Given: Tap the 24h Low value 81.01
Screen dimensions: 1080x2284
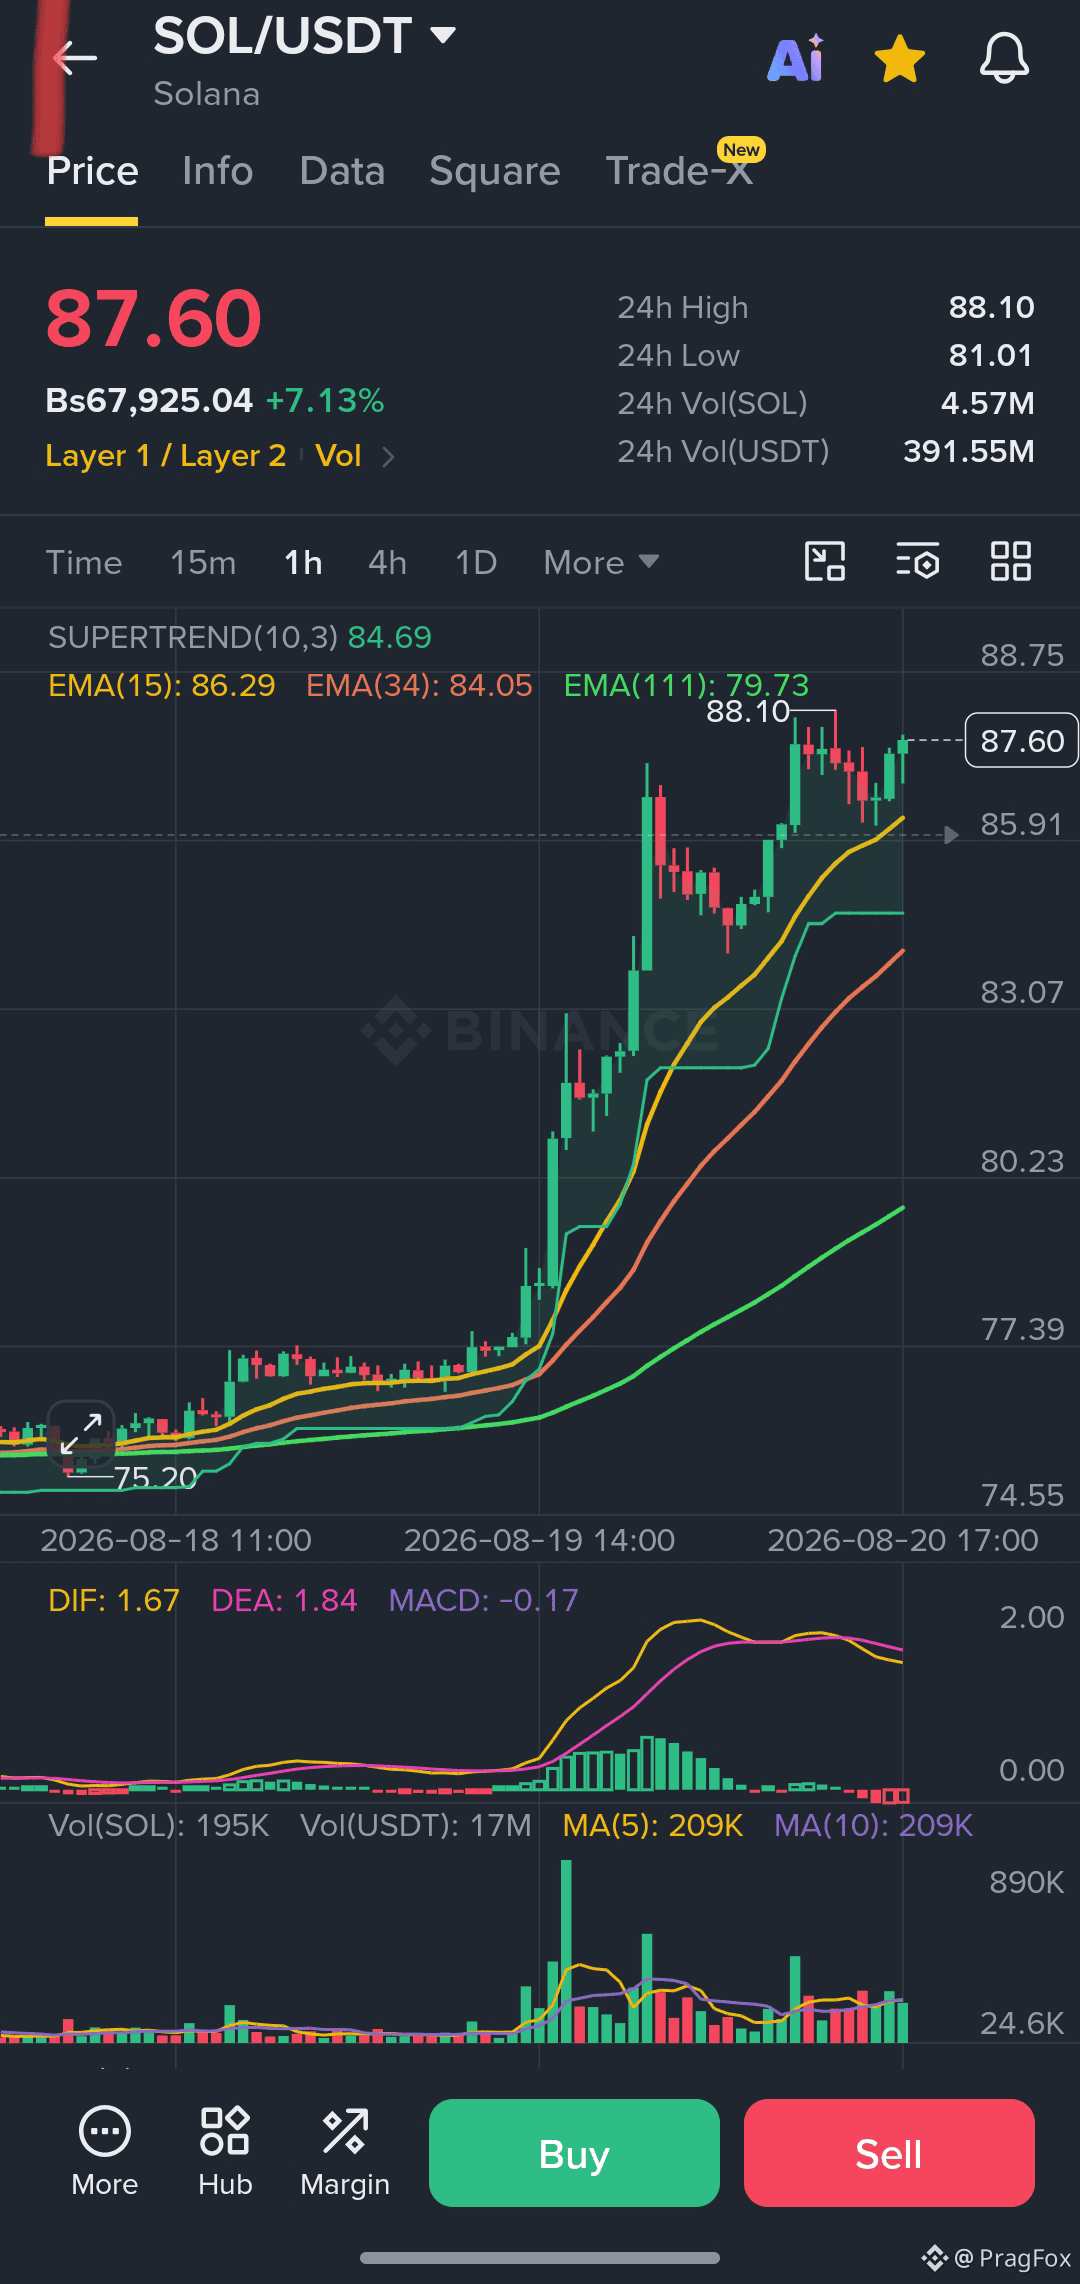Looking at the screenshot, I should click(x=991, y=355).
